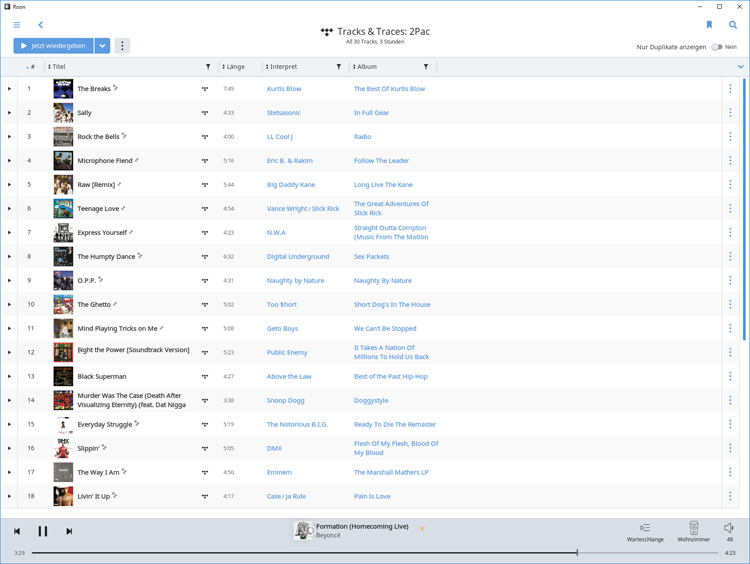
Task: Click the track list vertical scrollbar
Action: click(x=744, y=210)
